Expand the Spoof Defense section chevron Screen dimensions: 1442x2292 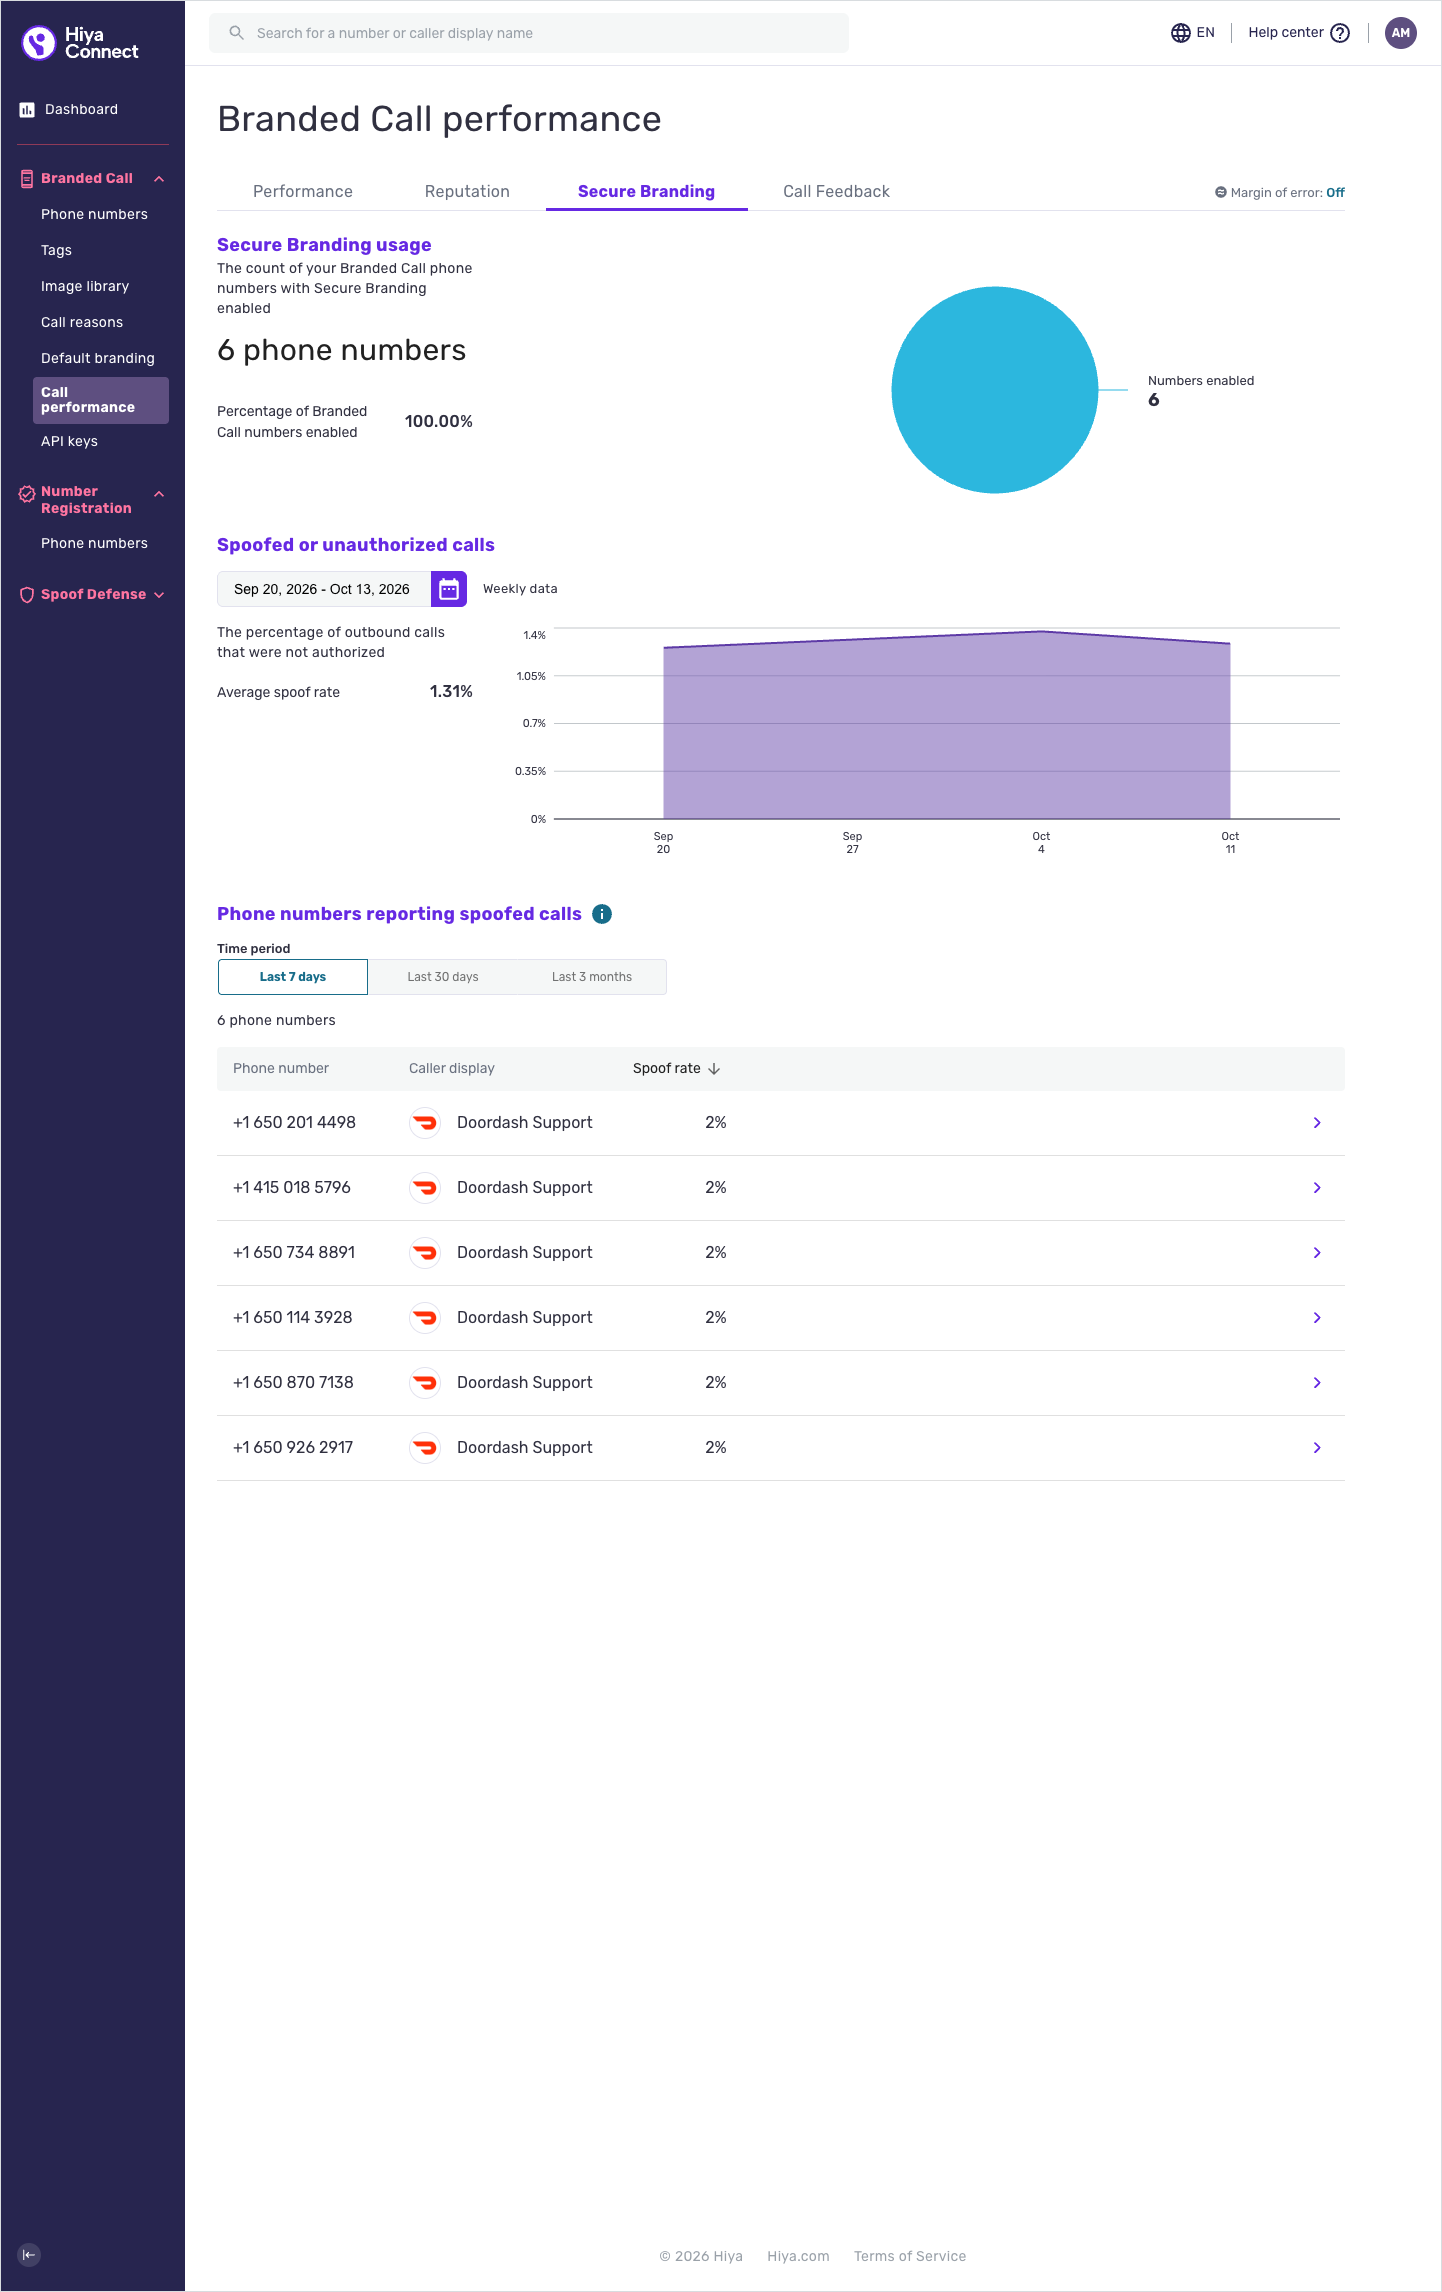[159, 595]
